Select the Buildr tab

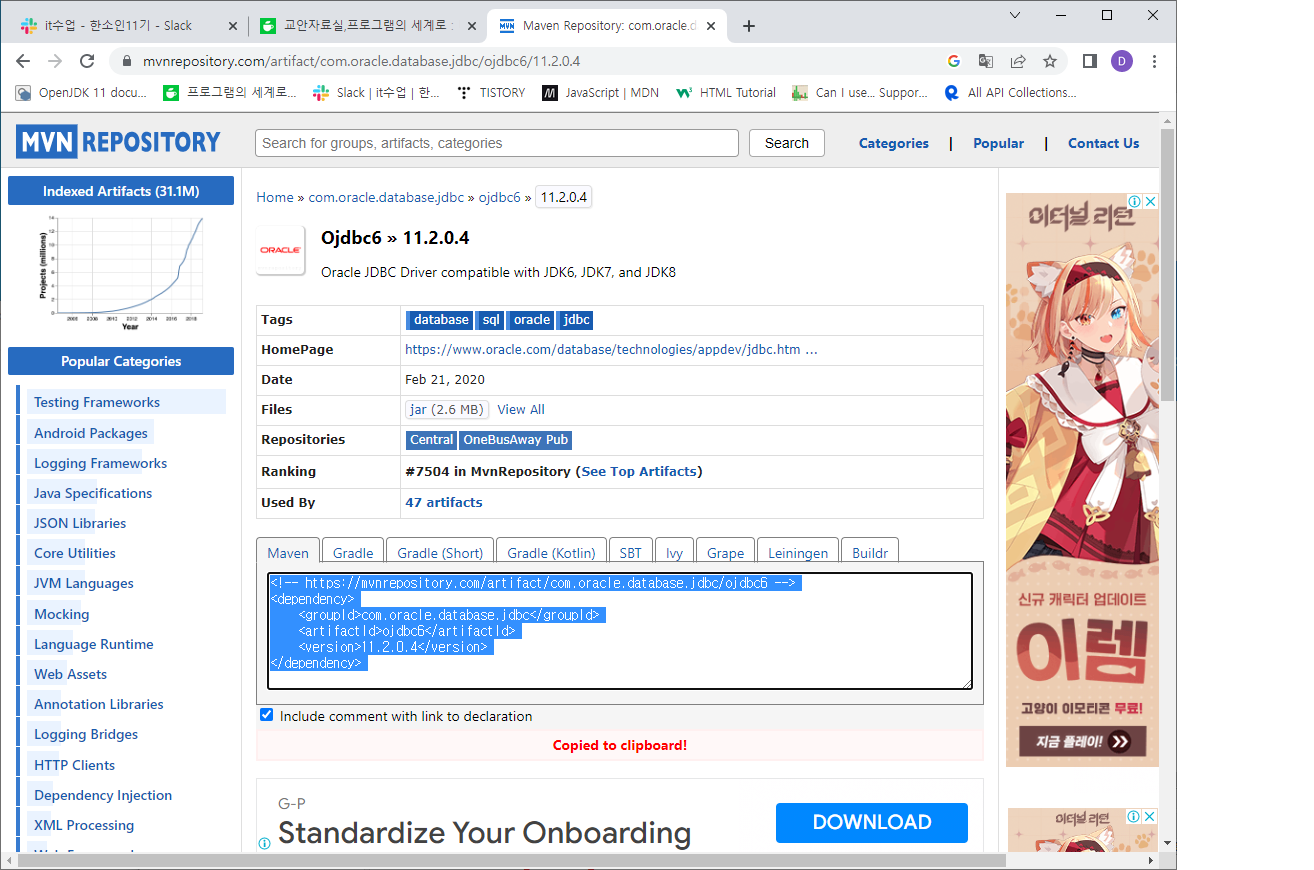[870, 553]
